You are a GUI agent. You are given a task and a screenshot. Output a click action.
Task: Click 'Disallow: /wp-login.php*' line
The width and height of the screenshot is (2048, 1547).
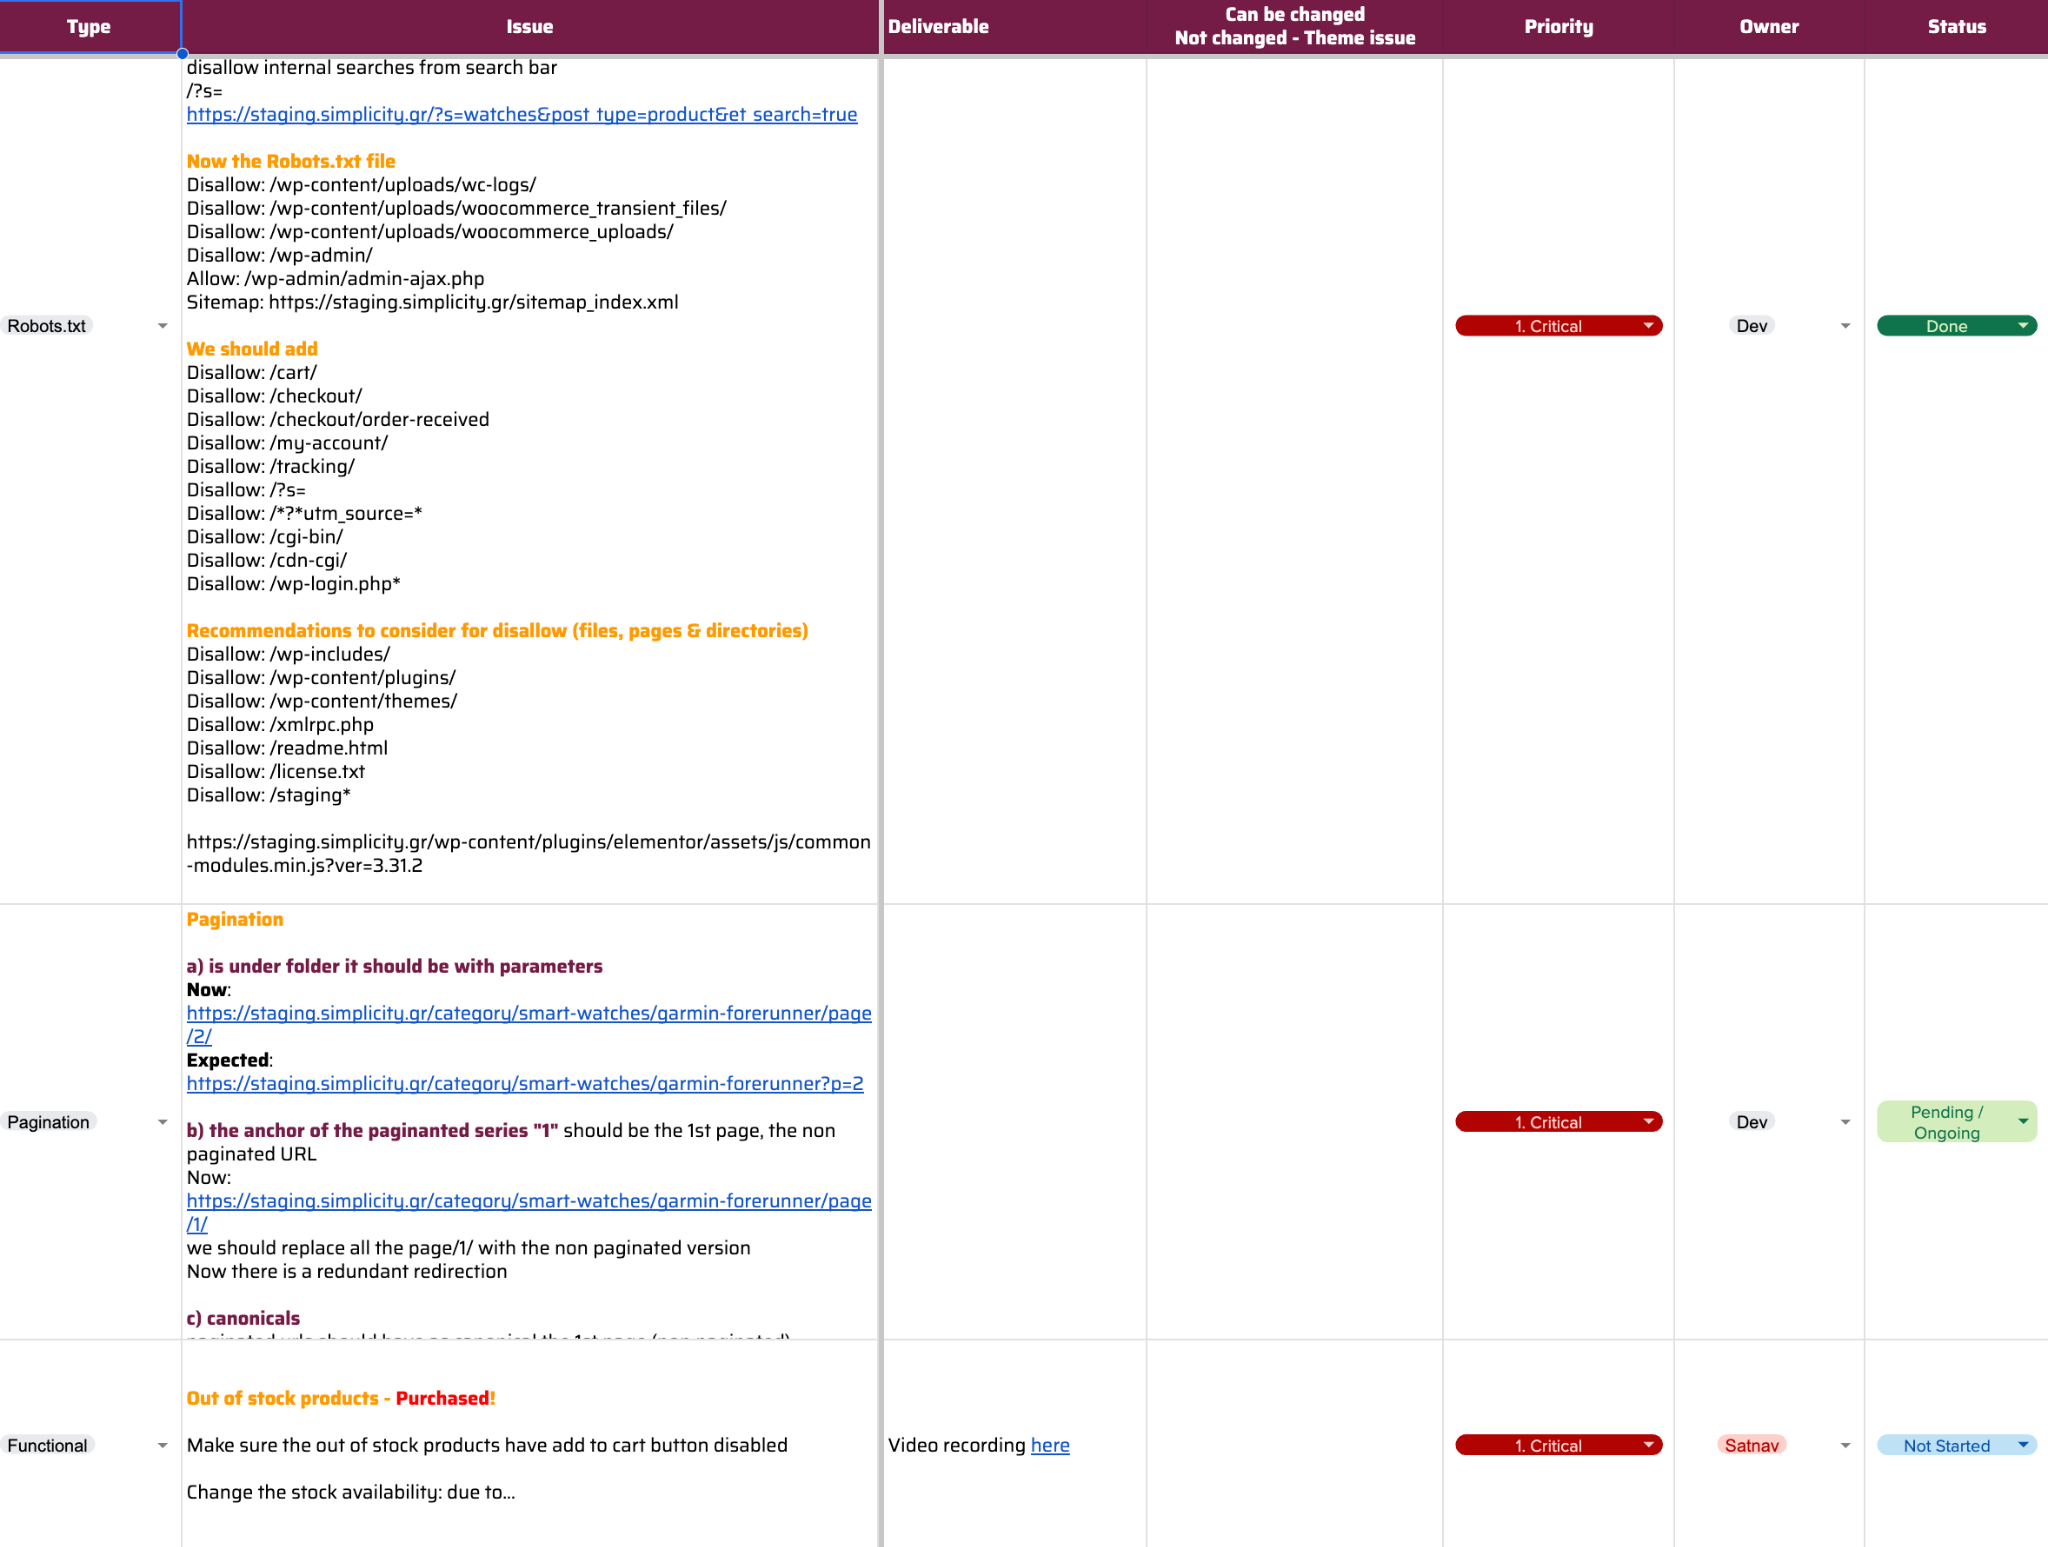[293, 584]
